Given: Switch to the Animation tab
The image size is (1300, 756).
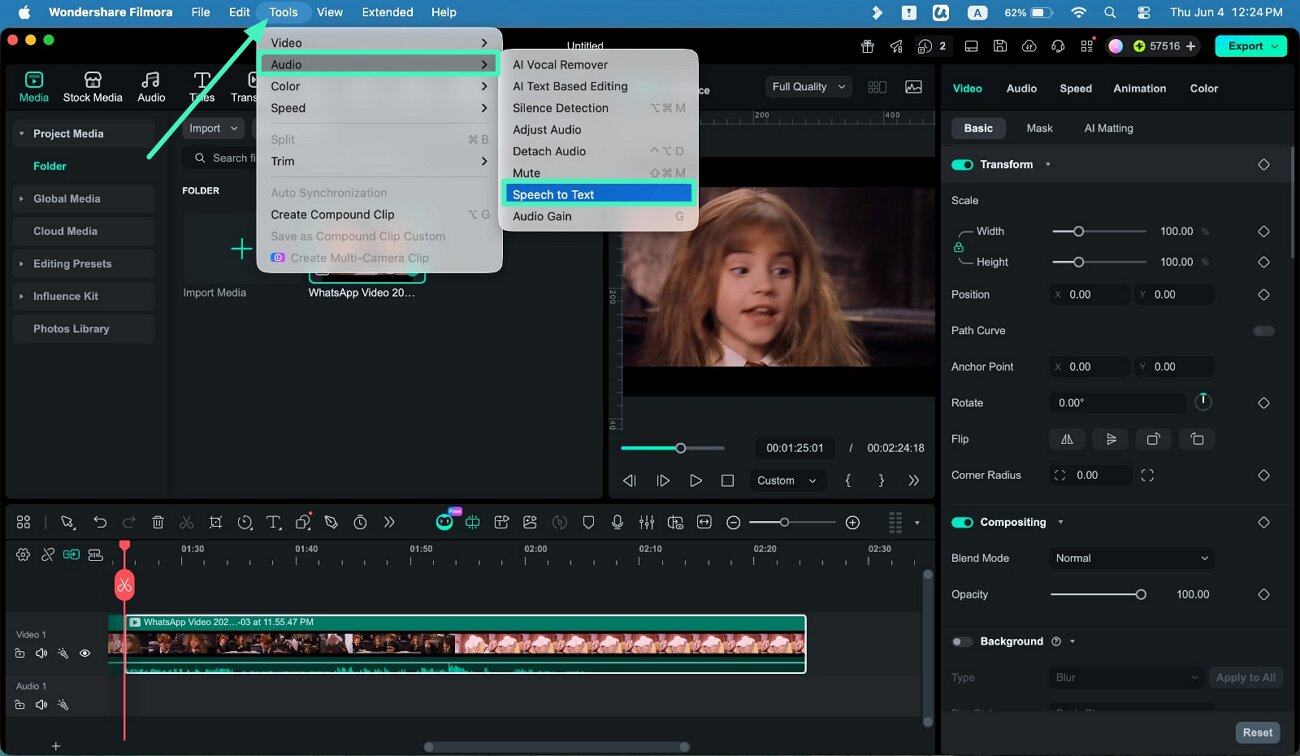Looking at the screenshot, I should pyautogui.click(x=1139, y=88).
